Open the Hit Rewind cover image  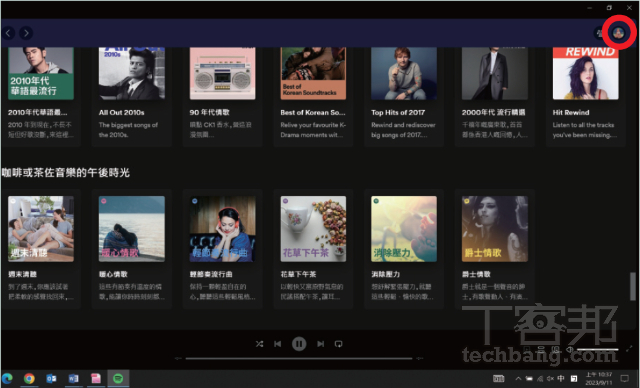585,73
